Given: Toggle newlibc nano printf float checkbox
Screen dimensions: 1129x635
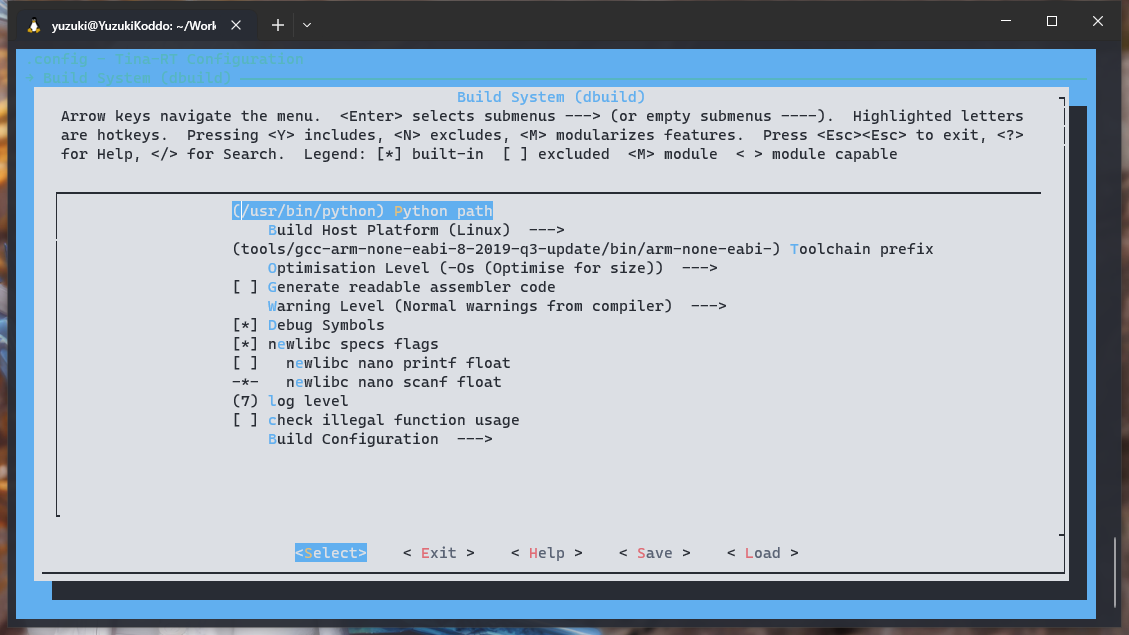Looking at the screenshot, I should [x=245, y=363].
